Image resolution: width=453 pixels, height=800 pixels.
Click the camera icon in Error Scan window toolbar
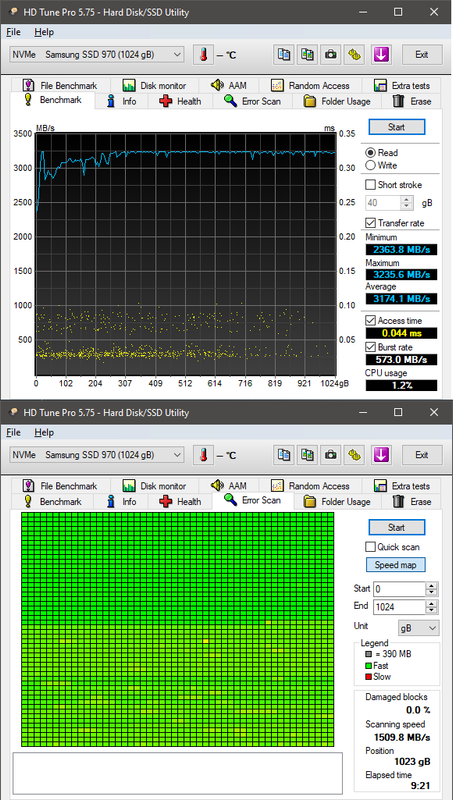pos(331,455)
